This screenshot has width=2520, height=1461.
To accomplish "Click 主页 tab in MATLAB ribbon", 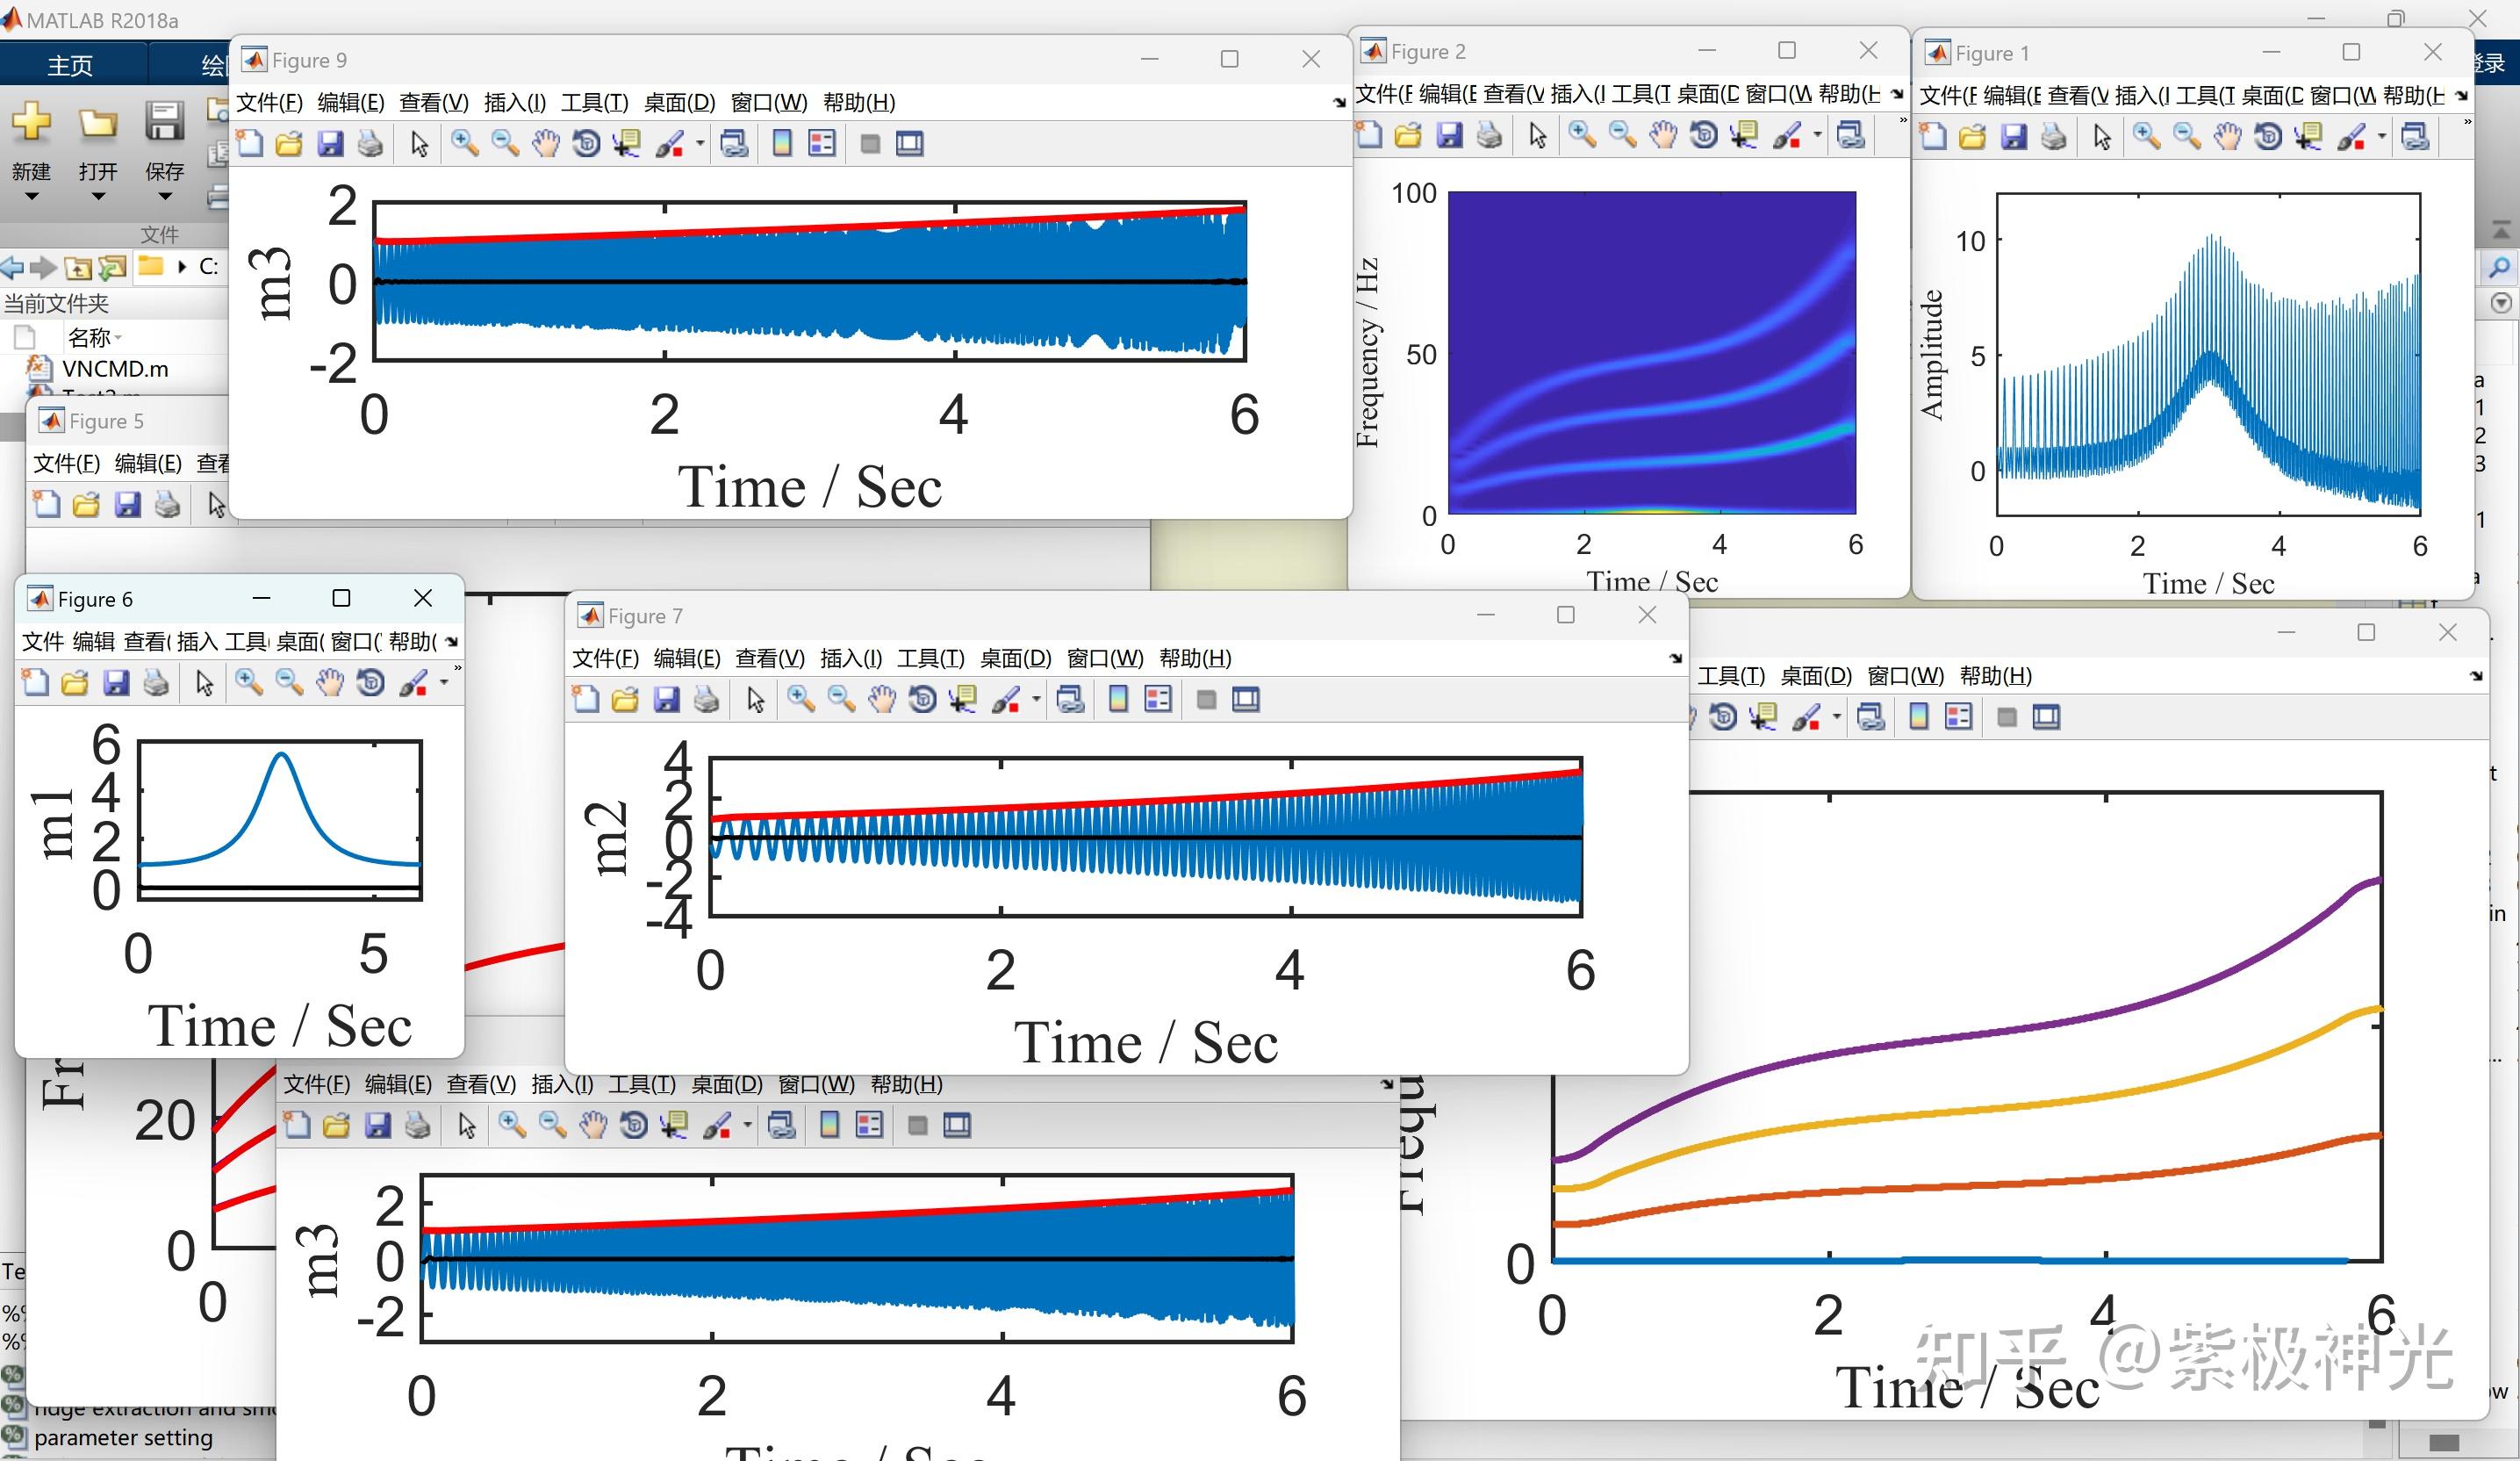I will (70, 65).
